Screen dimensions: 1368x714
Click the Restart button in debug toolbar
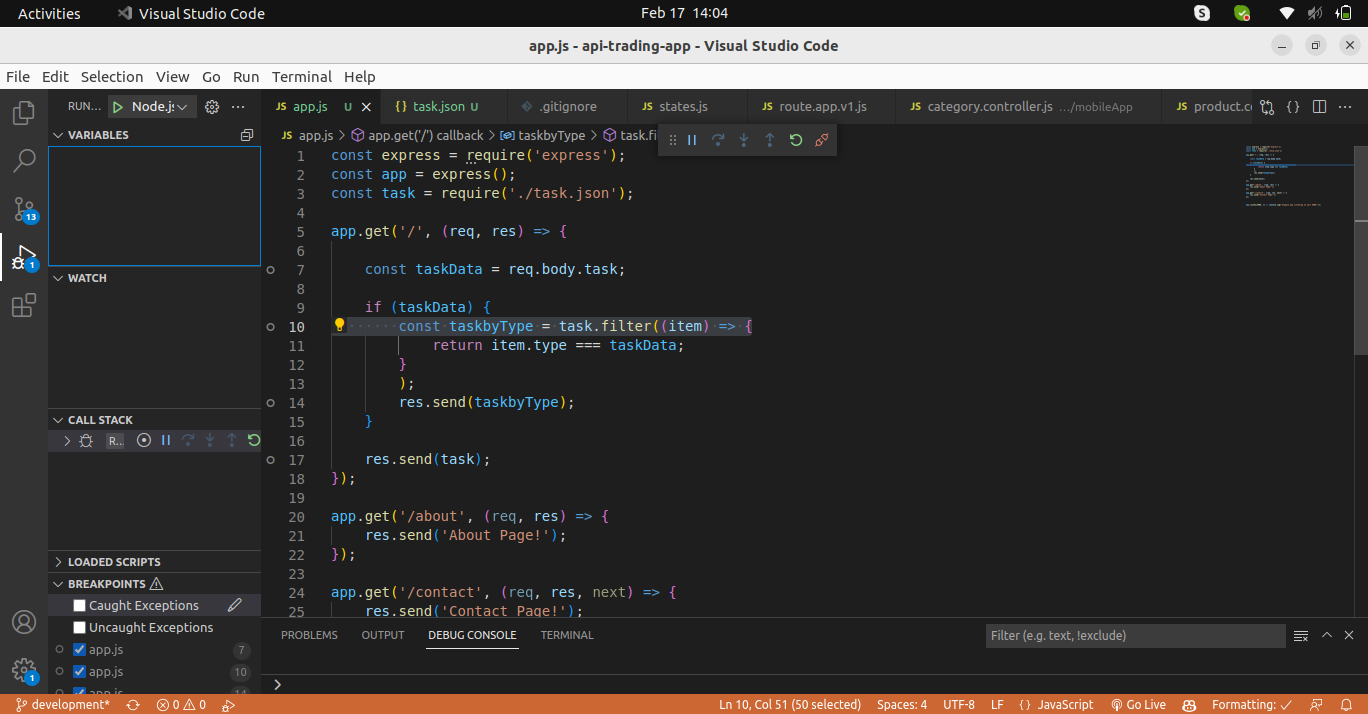[x=796, y=140]
